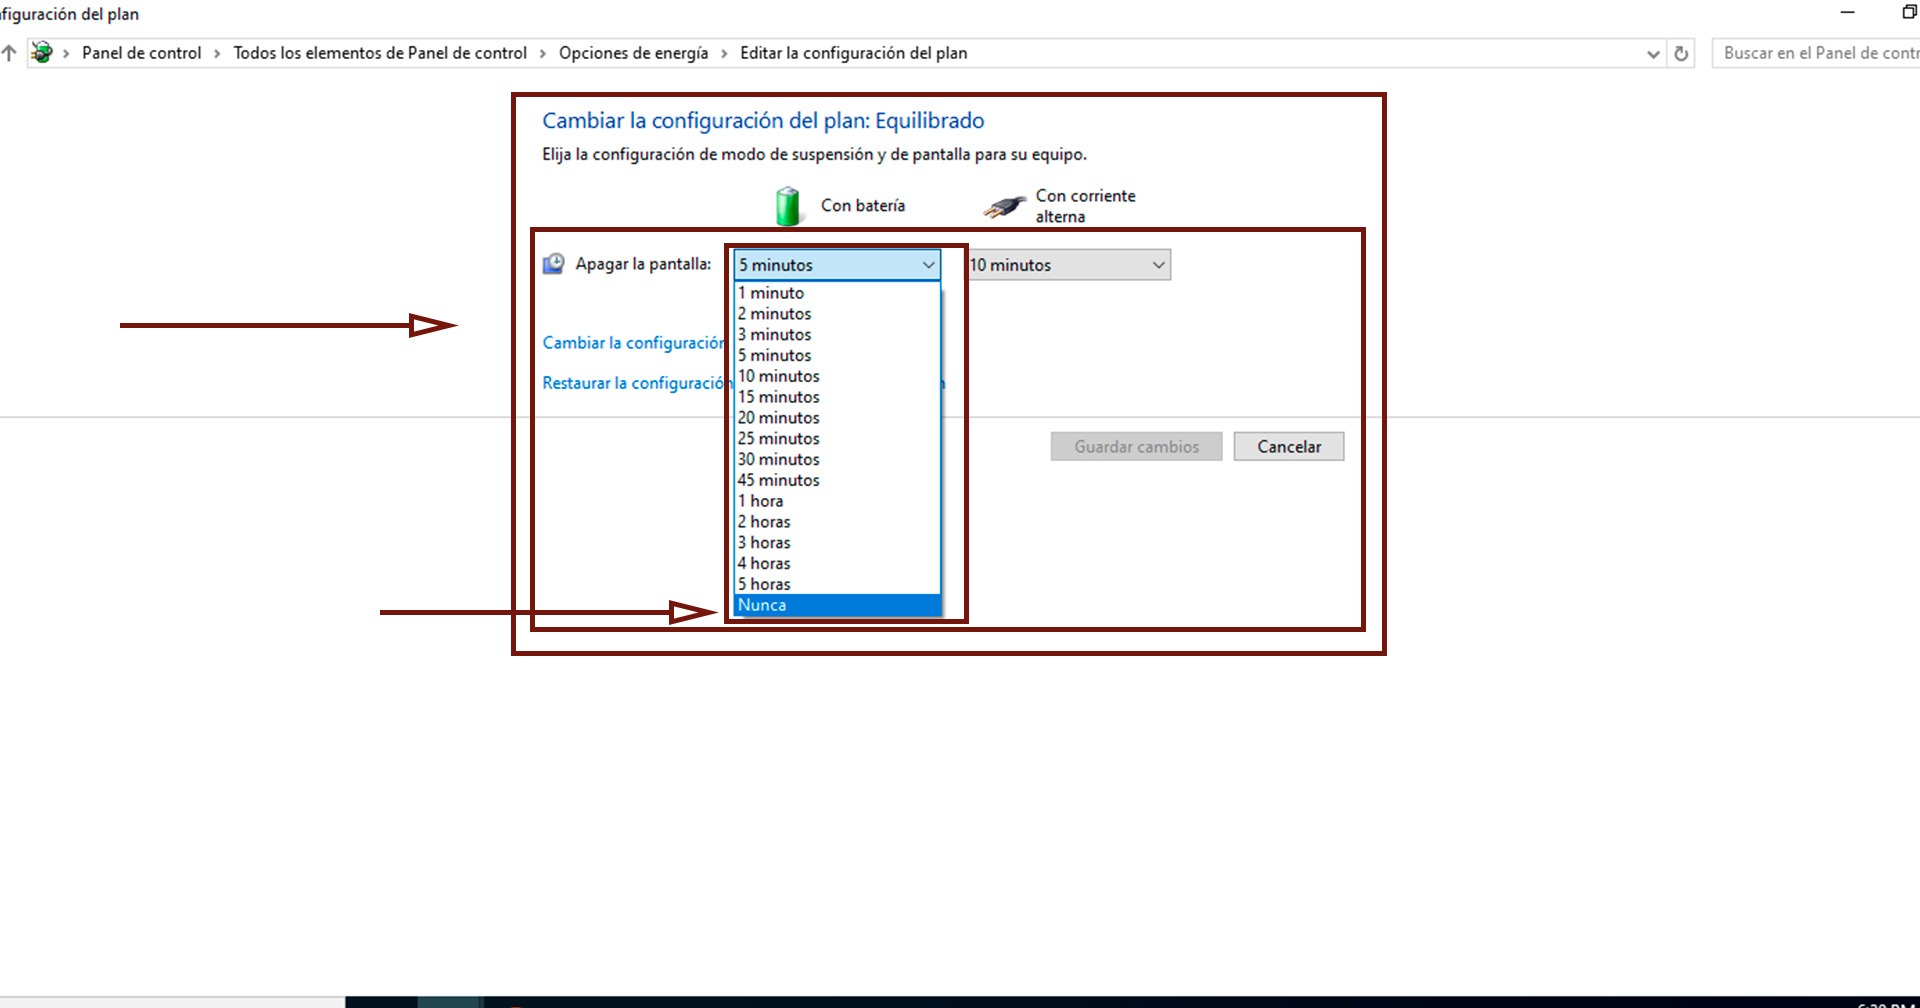Click the refresh address bar icon

point(1681,54)
